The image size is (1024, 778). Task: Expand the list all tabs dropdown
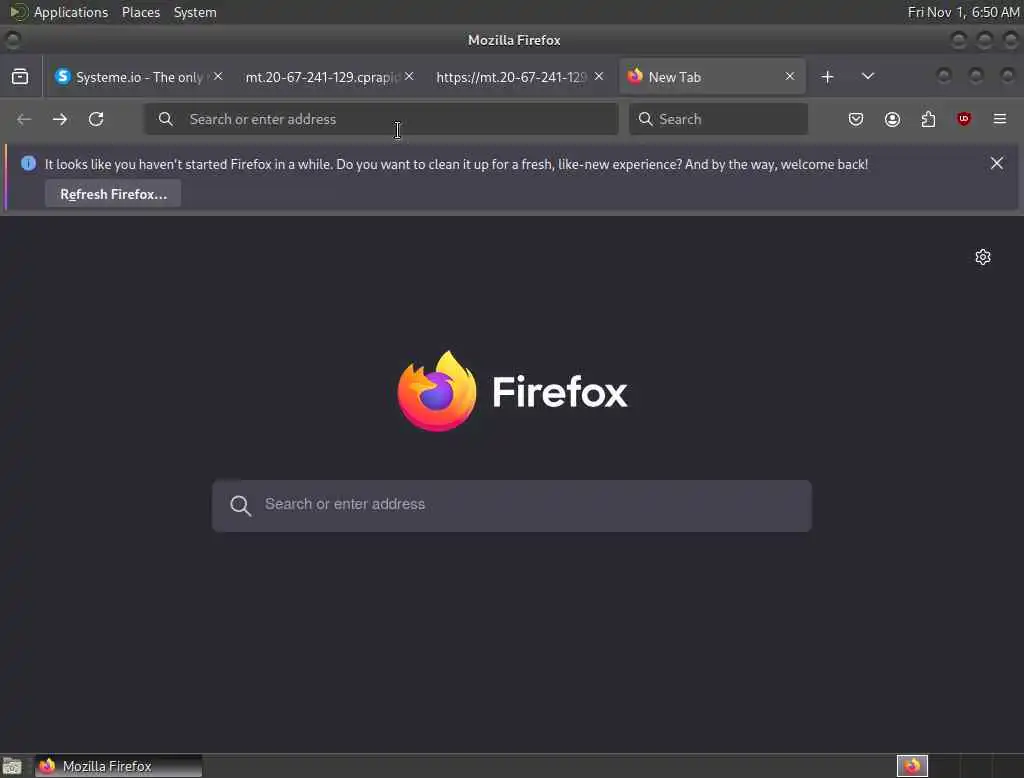pos(867,76)
